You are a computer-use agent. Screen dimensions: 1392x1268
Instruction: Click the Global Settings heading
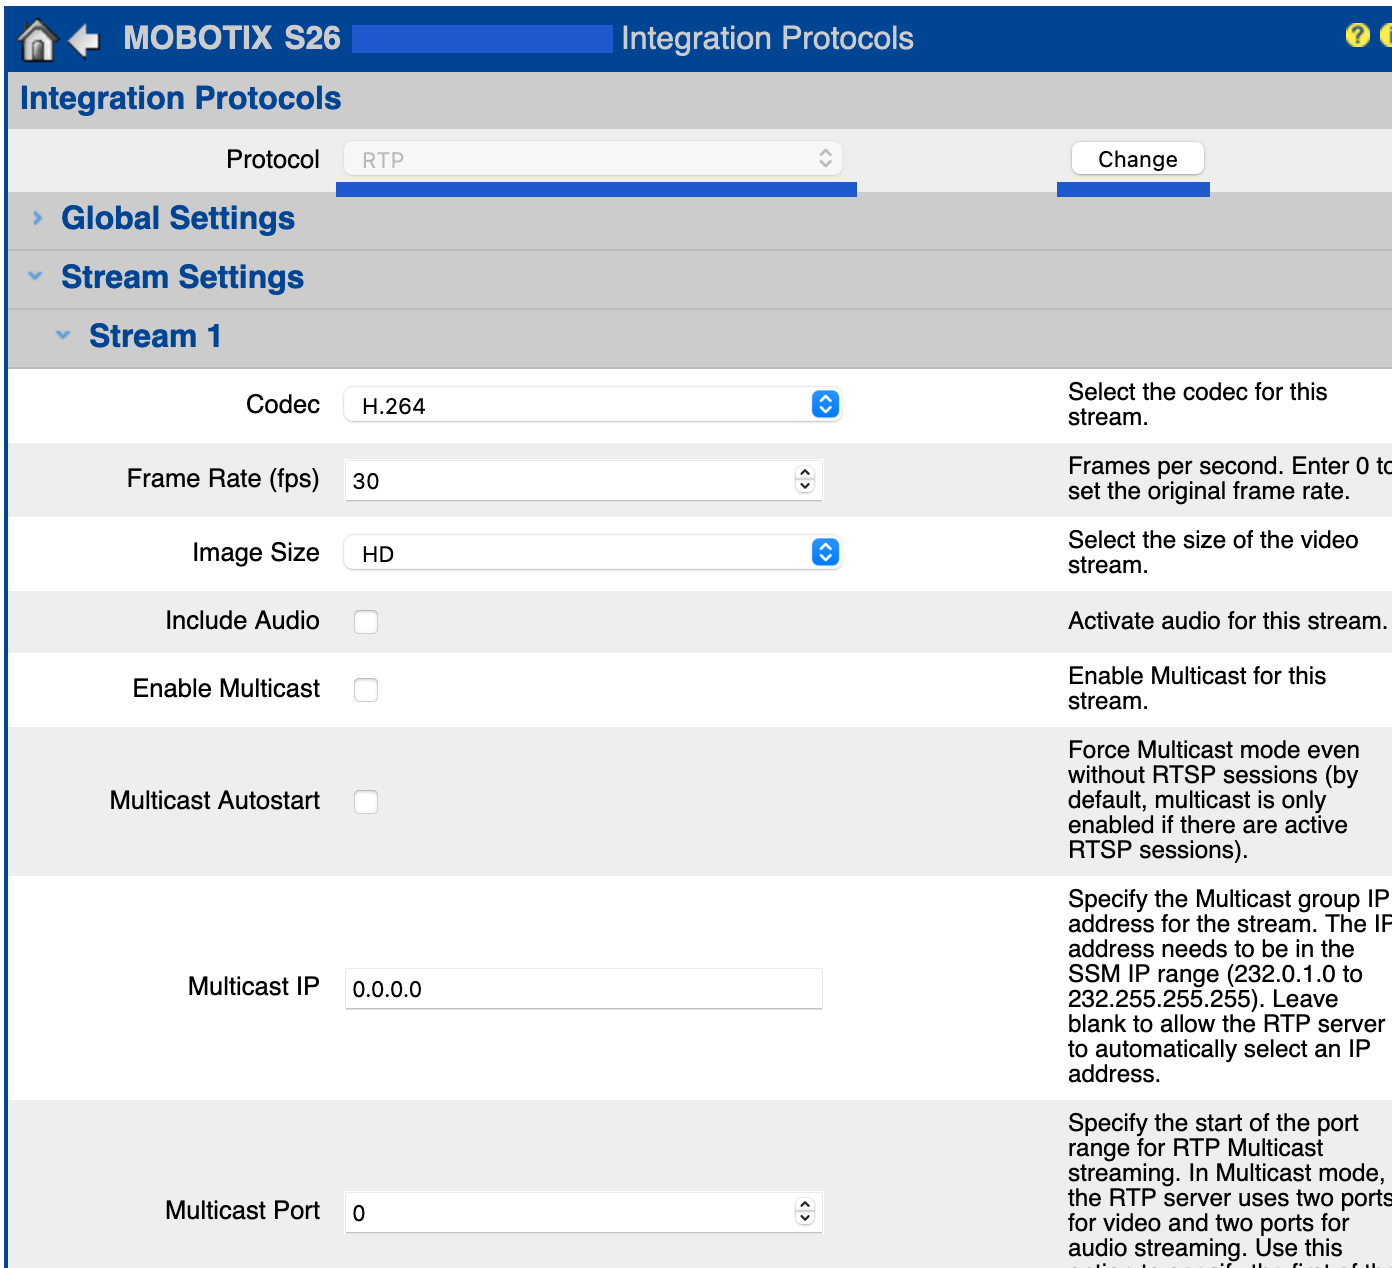point(178,219)
